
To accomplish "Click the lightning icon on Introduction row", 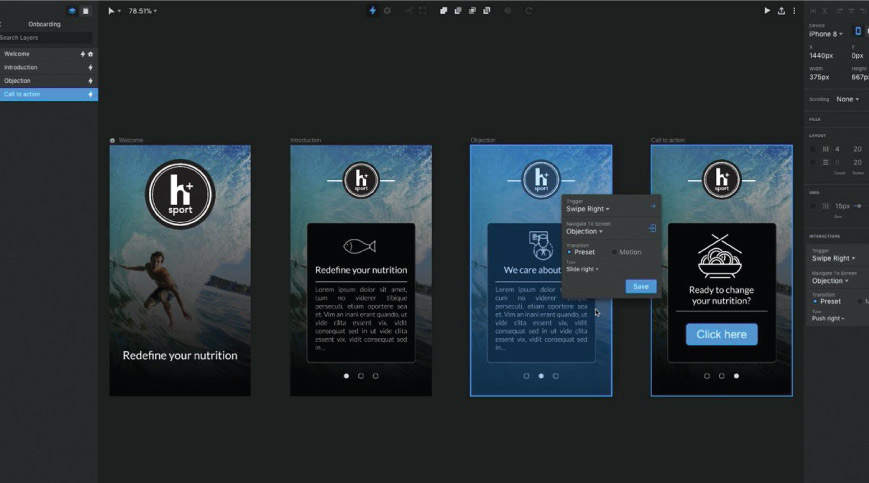I will [90, 67].
